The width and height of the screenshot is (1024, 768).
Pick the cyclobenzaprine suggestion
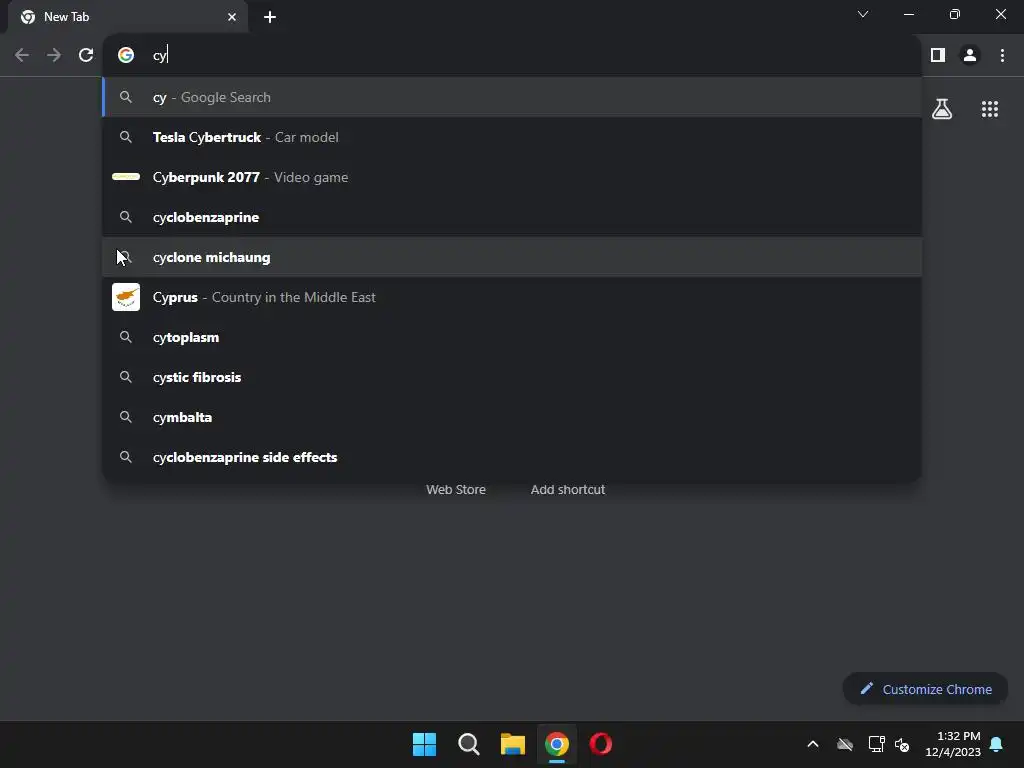[512, 217]
